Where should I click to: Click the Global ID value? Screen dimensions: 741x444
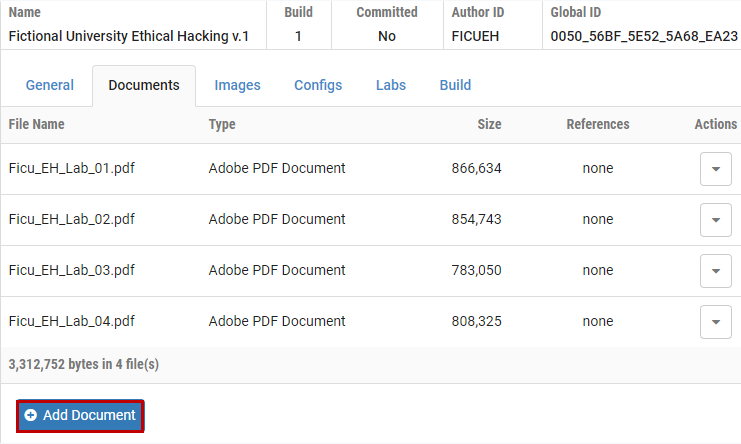(x=644, y=36)
